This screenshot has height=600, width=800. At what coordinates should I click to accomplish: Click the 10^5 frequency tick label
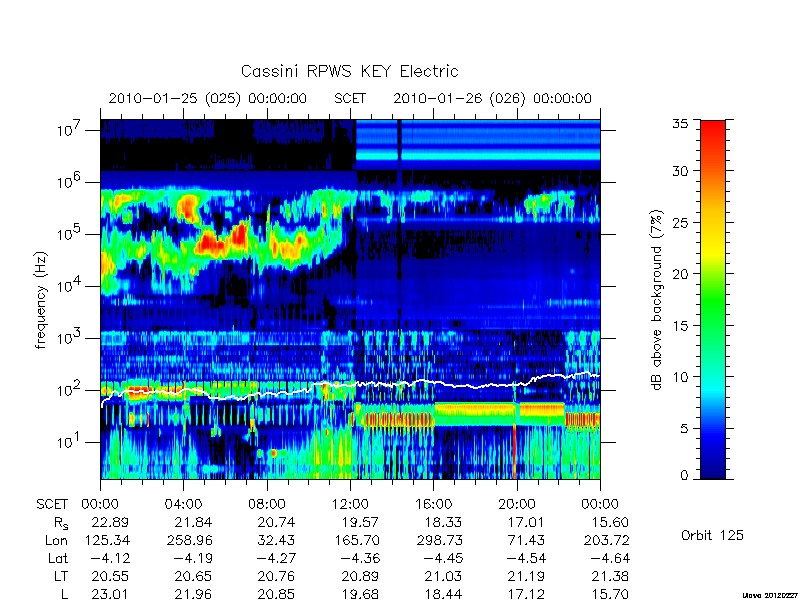click(69, 233)
